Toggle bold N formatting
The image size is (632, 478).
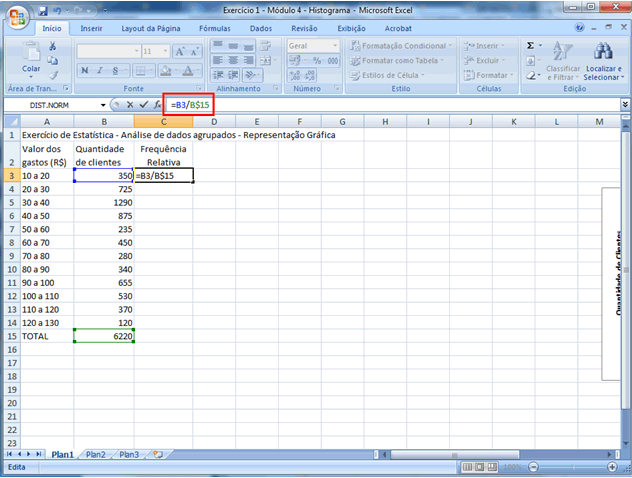tap(85, 70)
